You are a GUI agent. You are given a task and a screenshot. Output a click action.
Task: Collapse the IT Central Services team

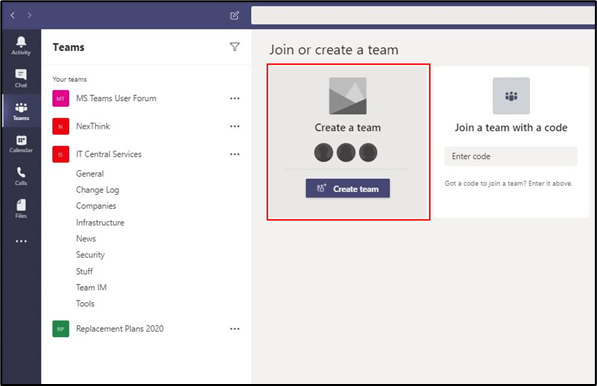[x=109, y=154]
